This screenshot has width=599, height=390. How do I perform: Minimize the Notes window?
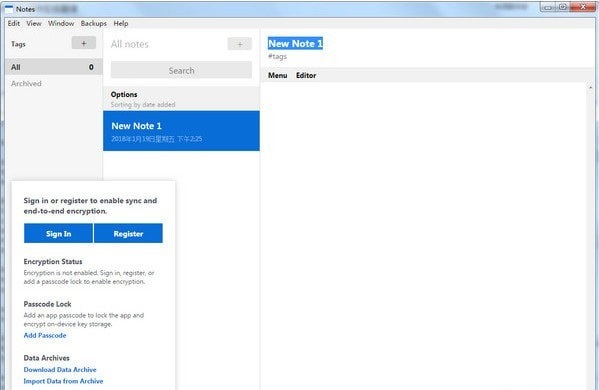[547, 7]
